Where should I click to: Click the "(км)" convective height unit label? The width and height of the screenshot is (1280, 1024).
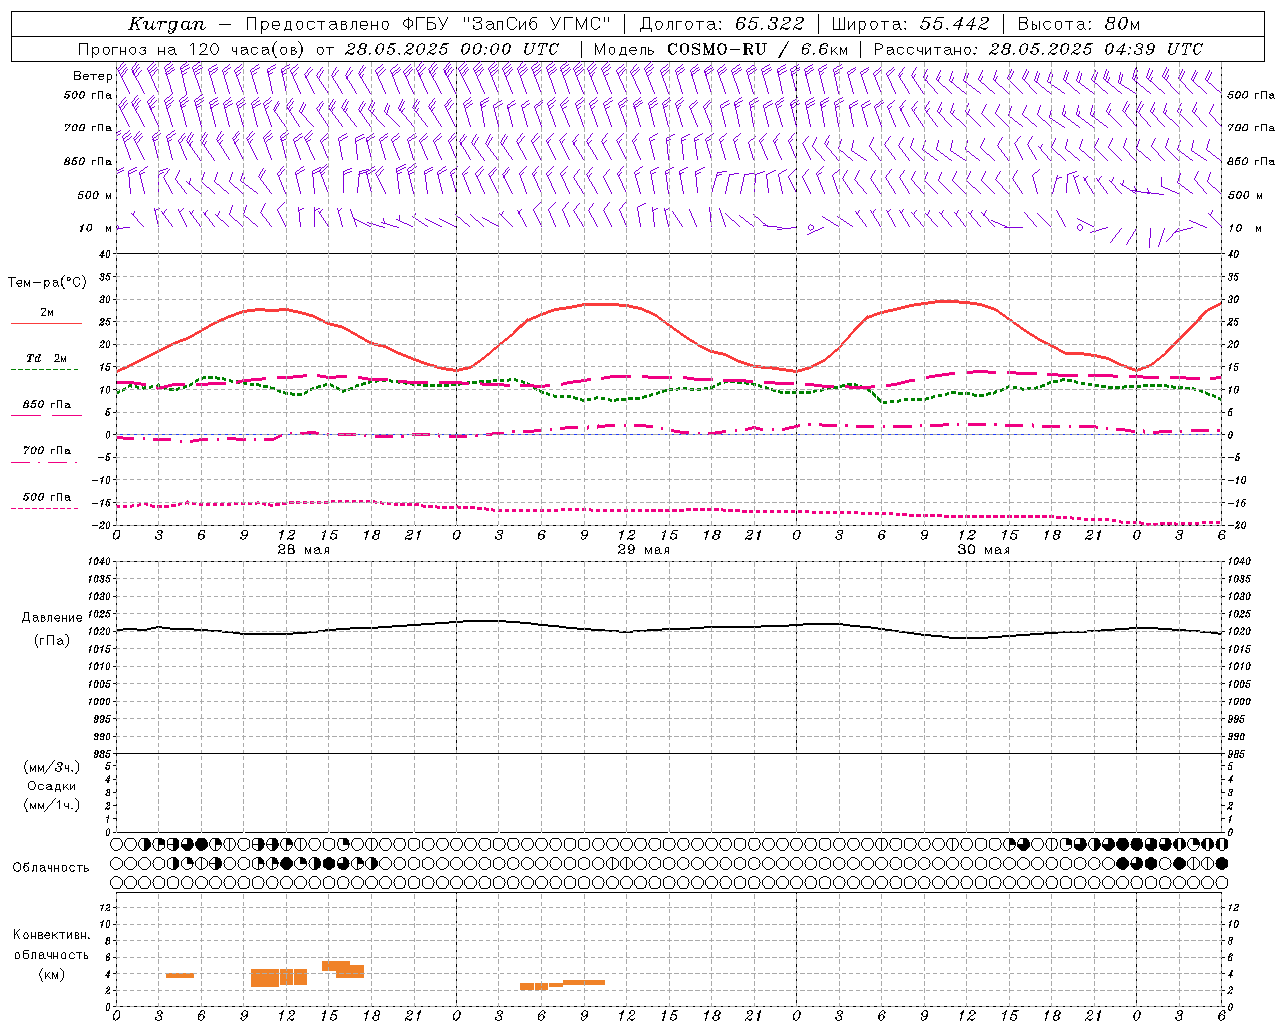click(x=51, y=974)
